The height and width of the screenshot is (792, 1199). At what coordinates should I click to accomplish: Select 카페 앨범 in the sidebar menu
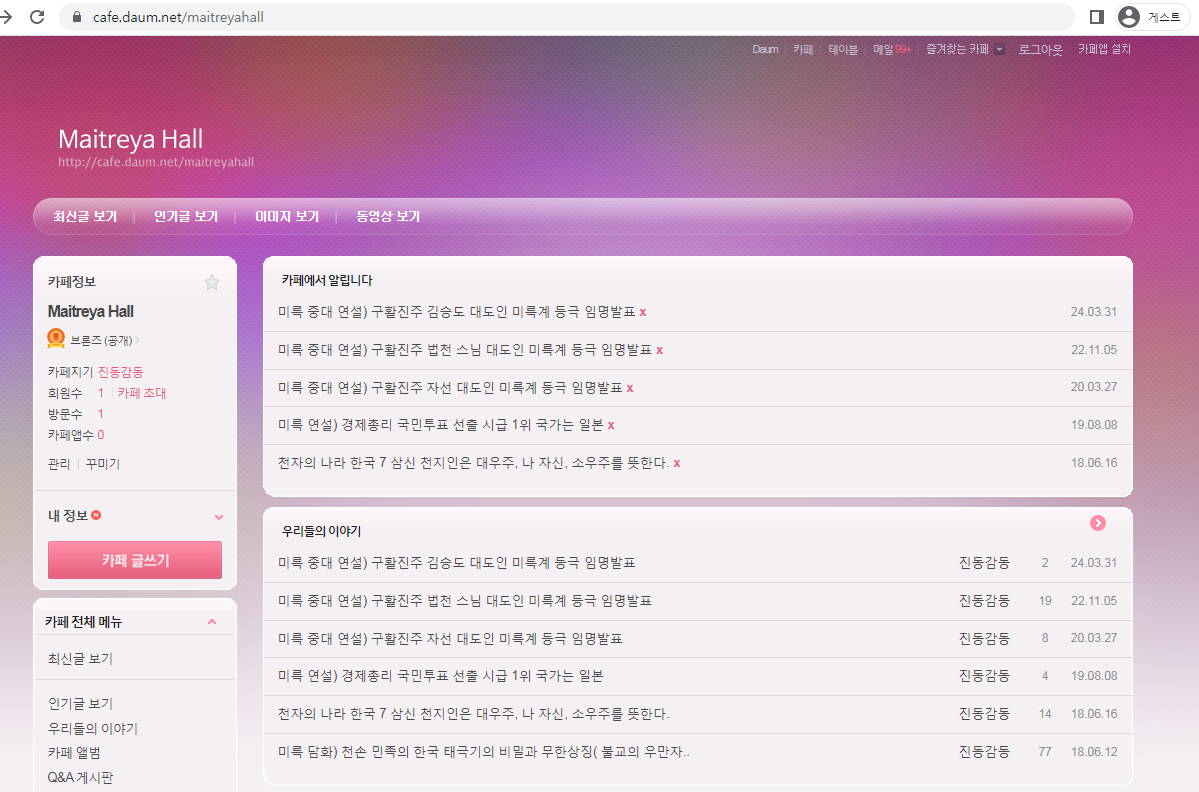point(74,753)
